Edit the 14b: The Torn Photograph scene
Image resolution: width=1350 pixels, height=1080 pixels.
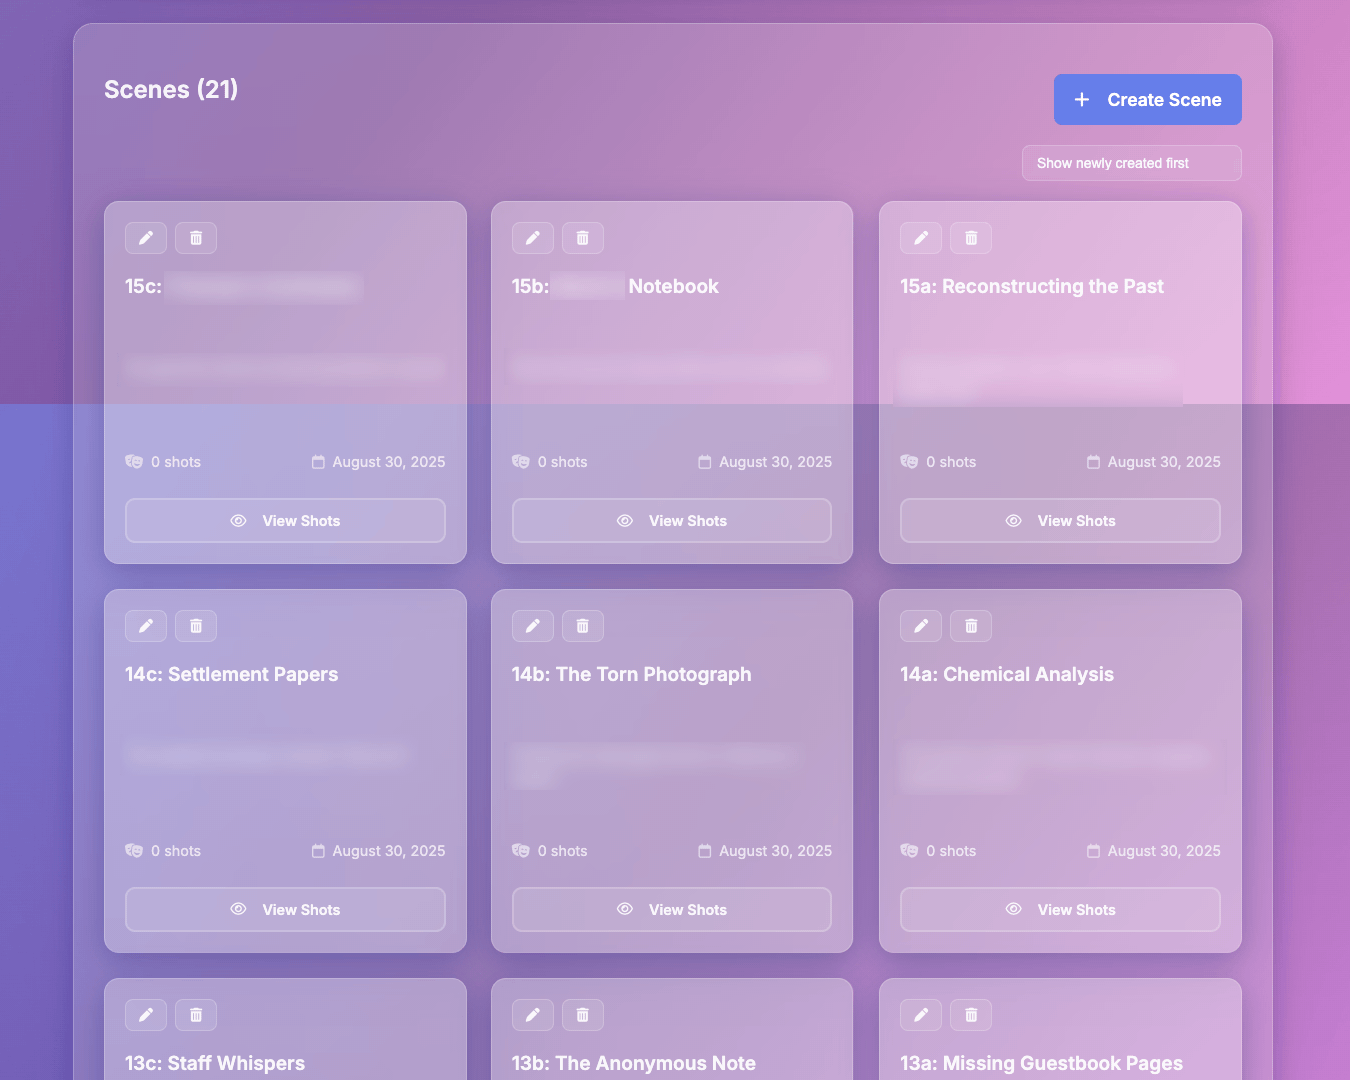[533, 626]
